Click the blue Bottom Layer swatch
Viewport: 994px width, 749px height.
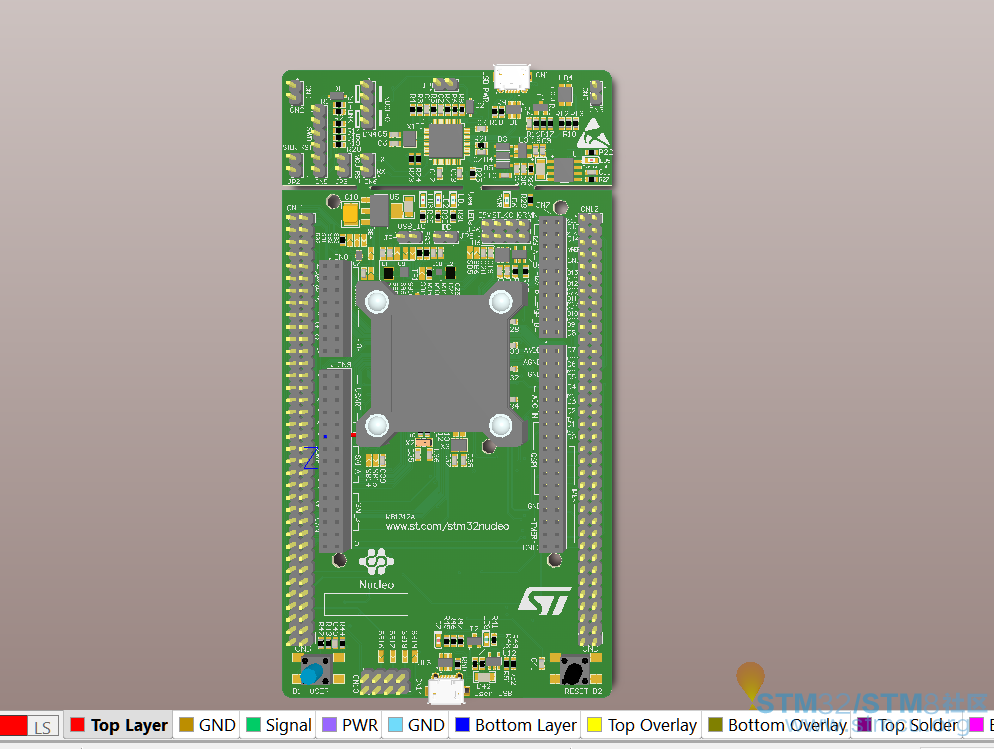[463, 725]
